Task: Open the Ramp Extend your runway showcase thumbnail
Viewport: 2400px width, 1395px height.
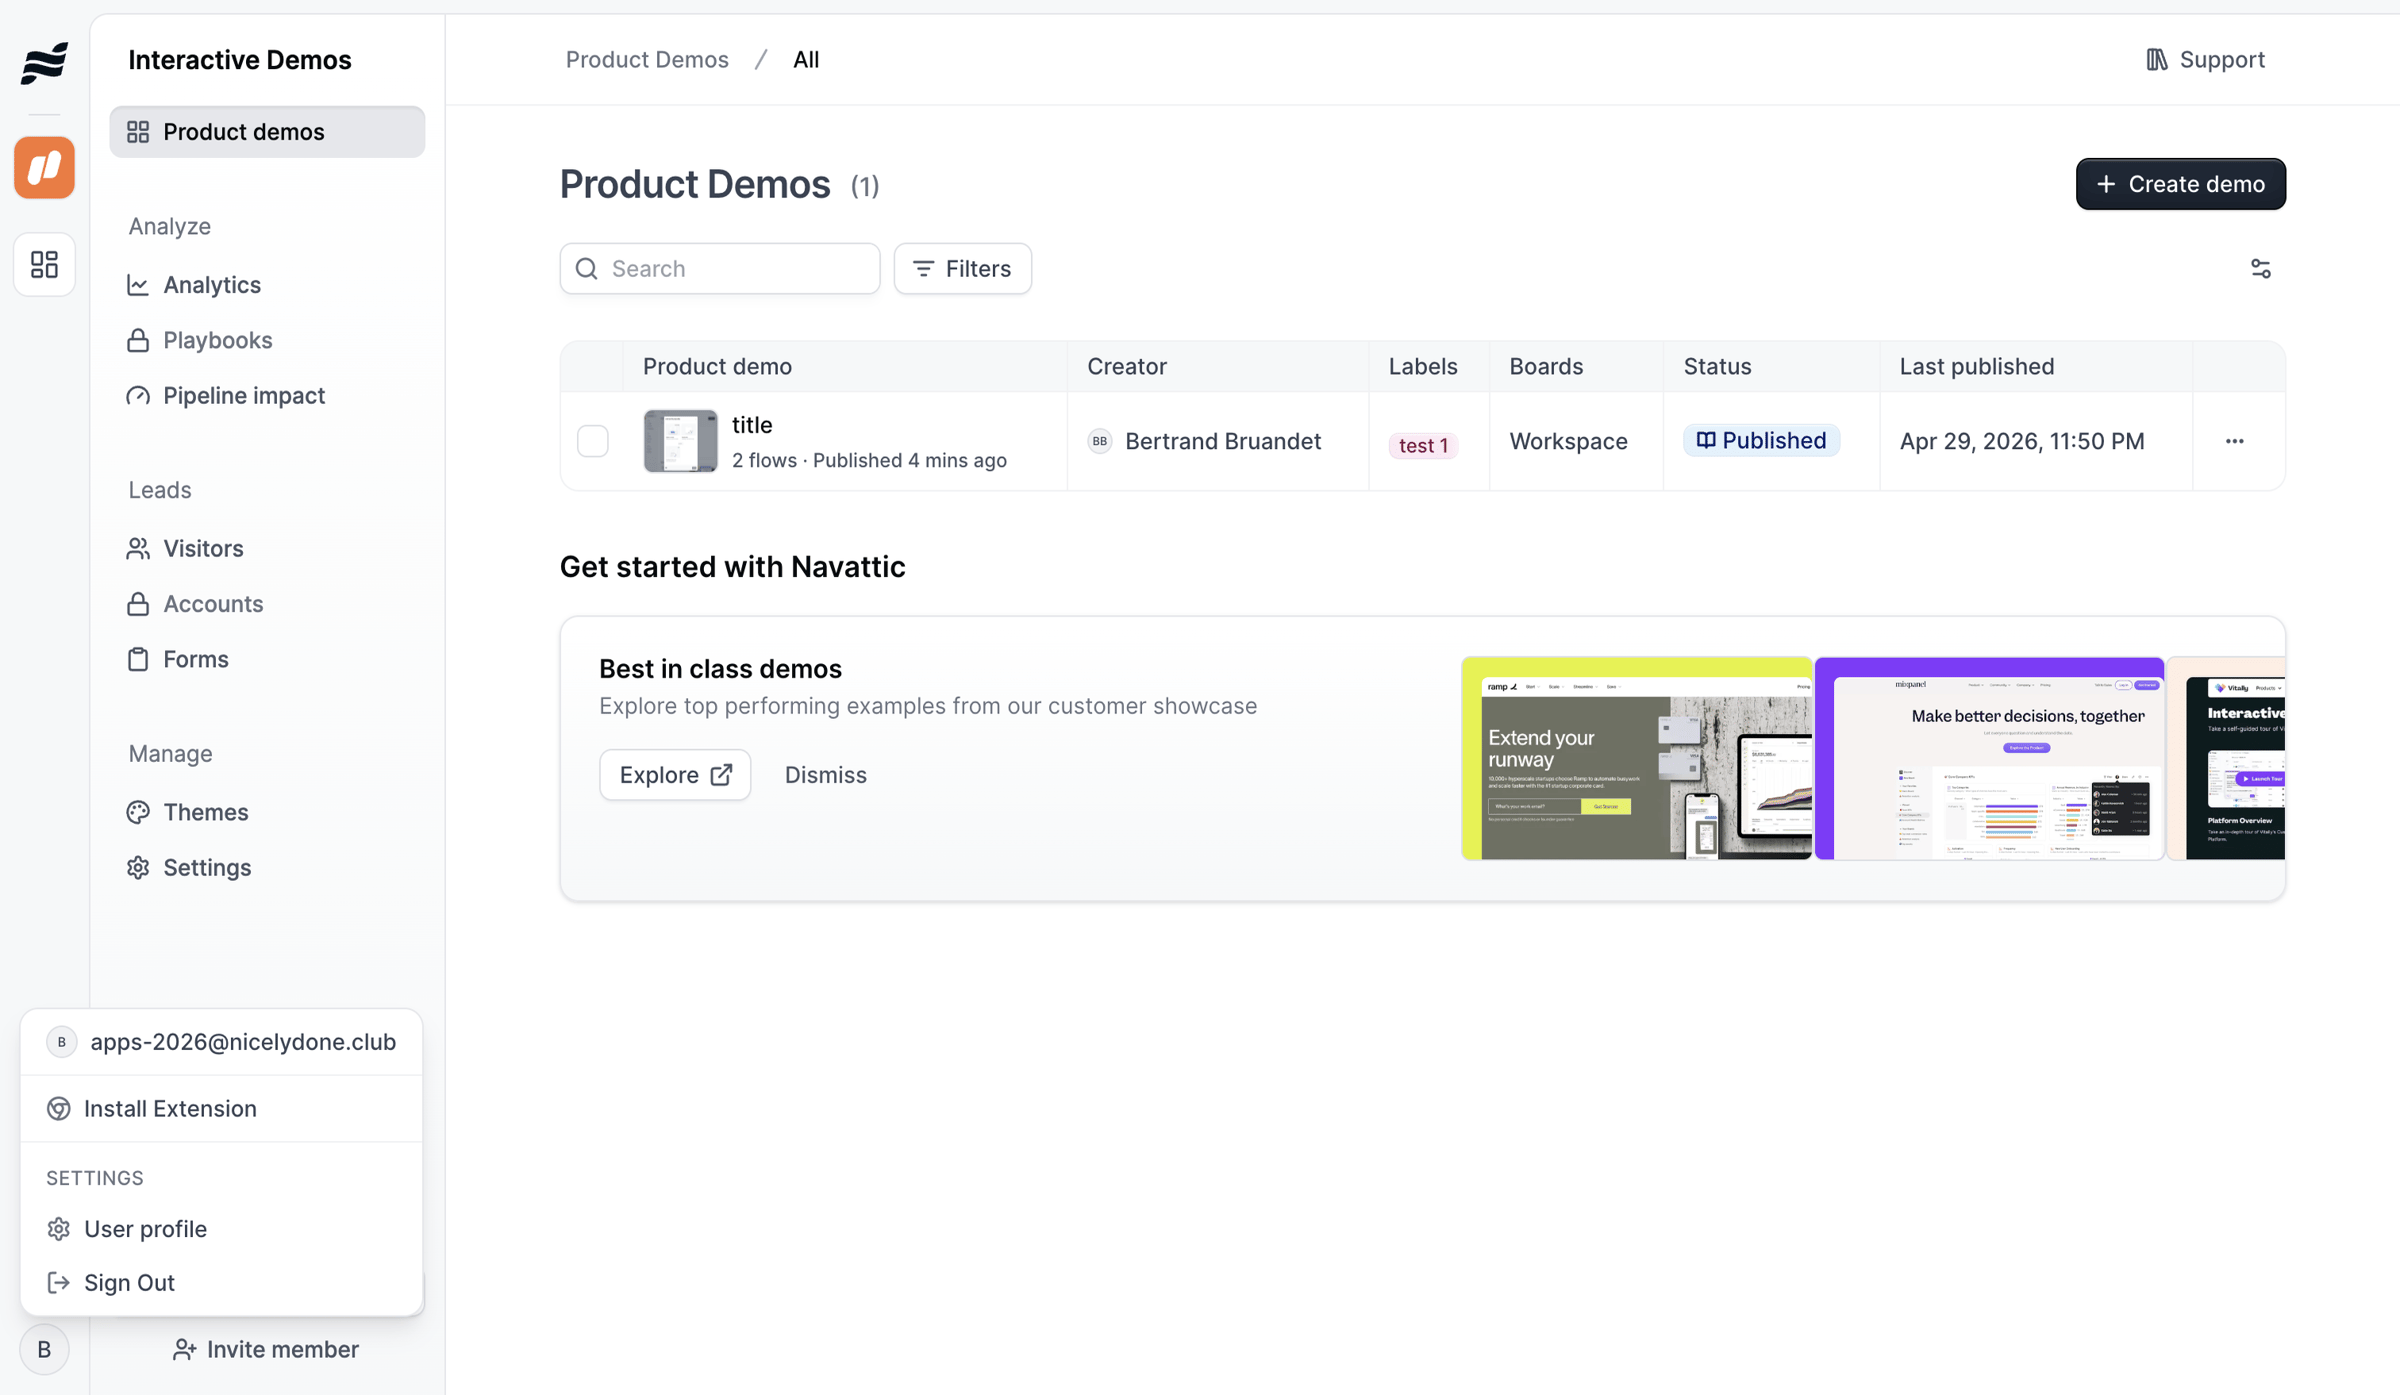Action: [1636, 758]
